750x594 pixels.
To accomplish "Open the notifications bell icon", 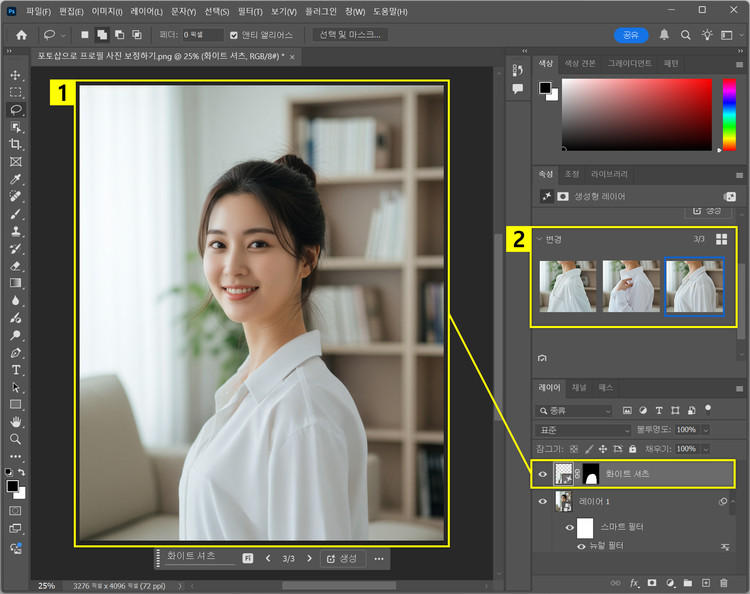I will click(x=664, y=35).
